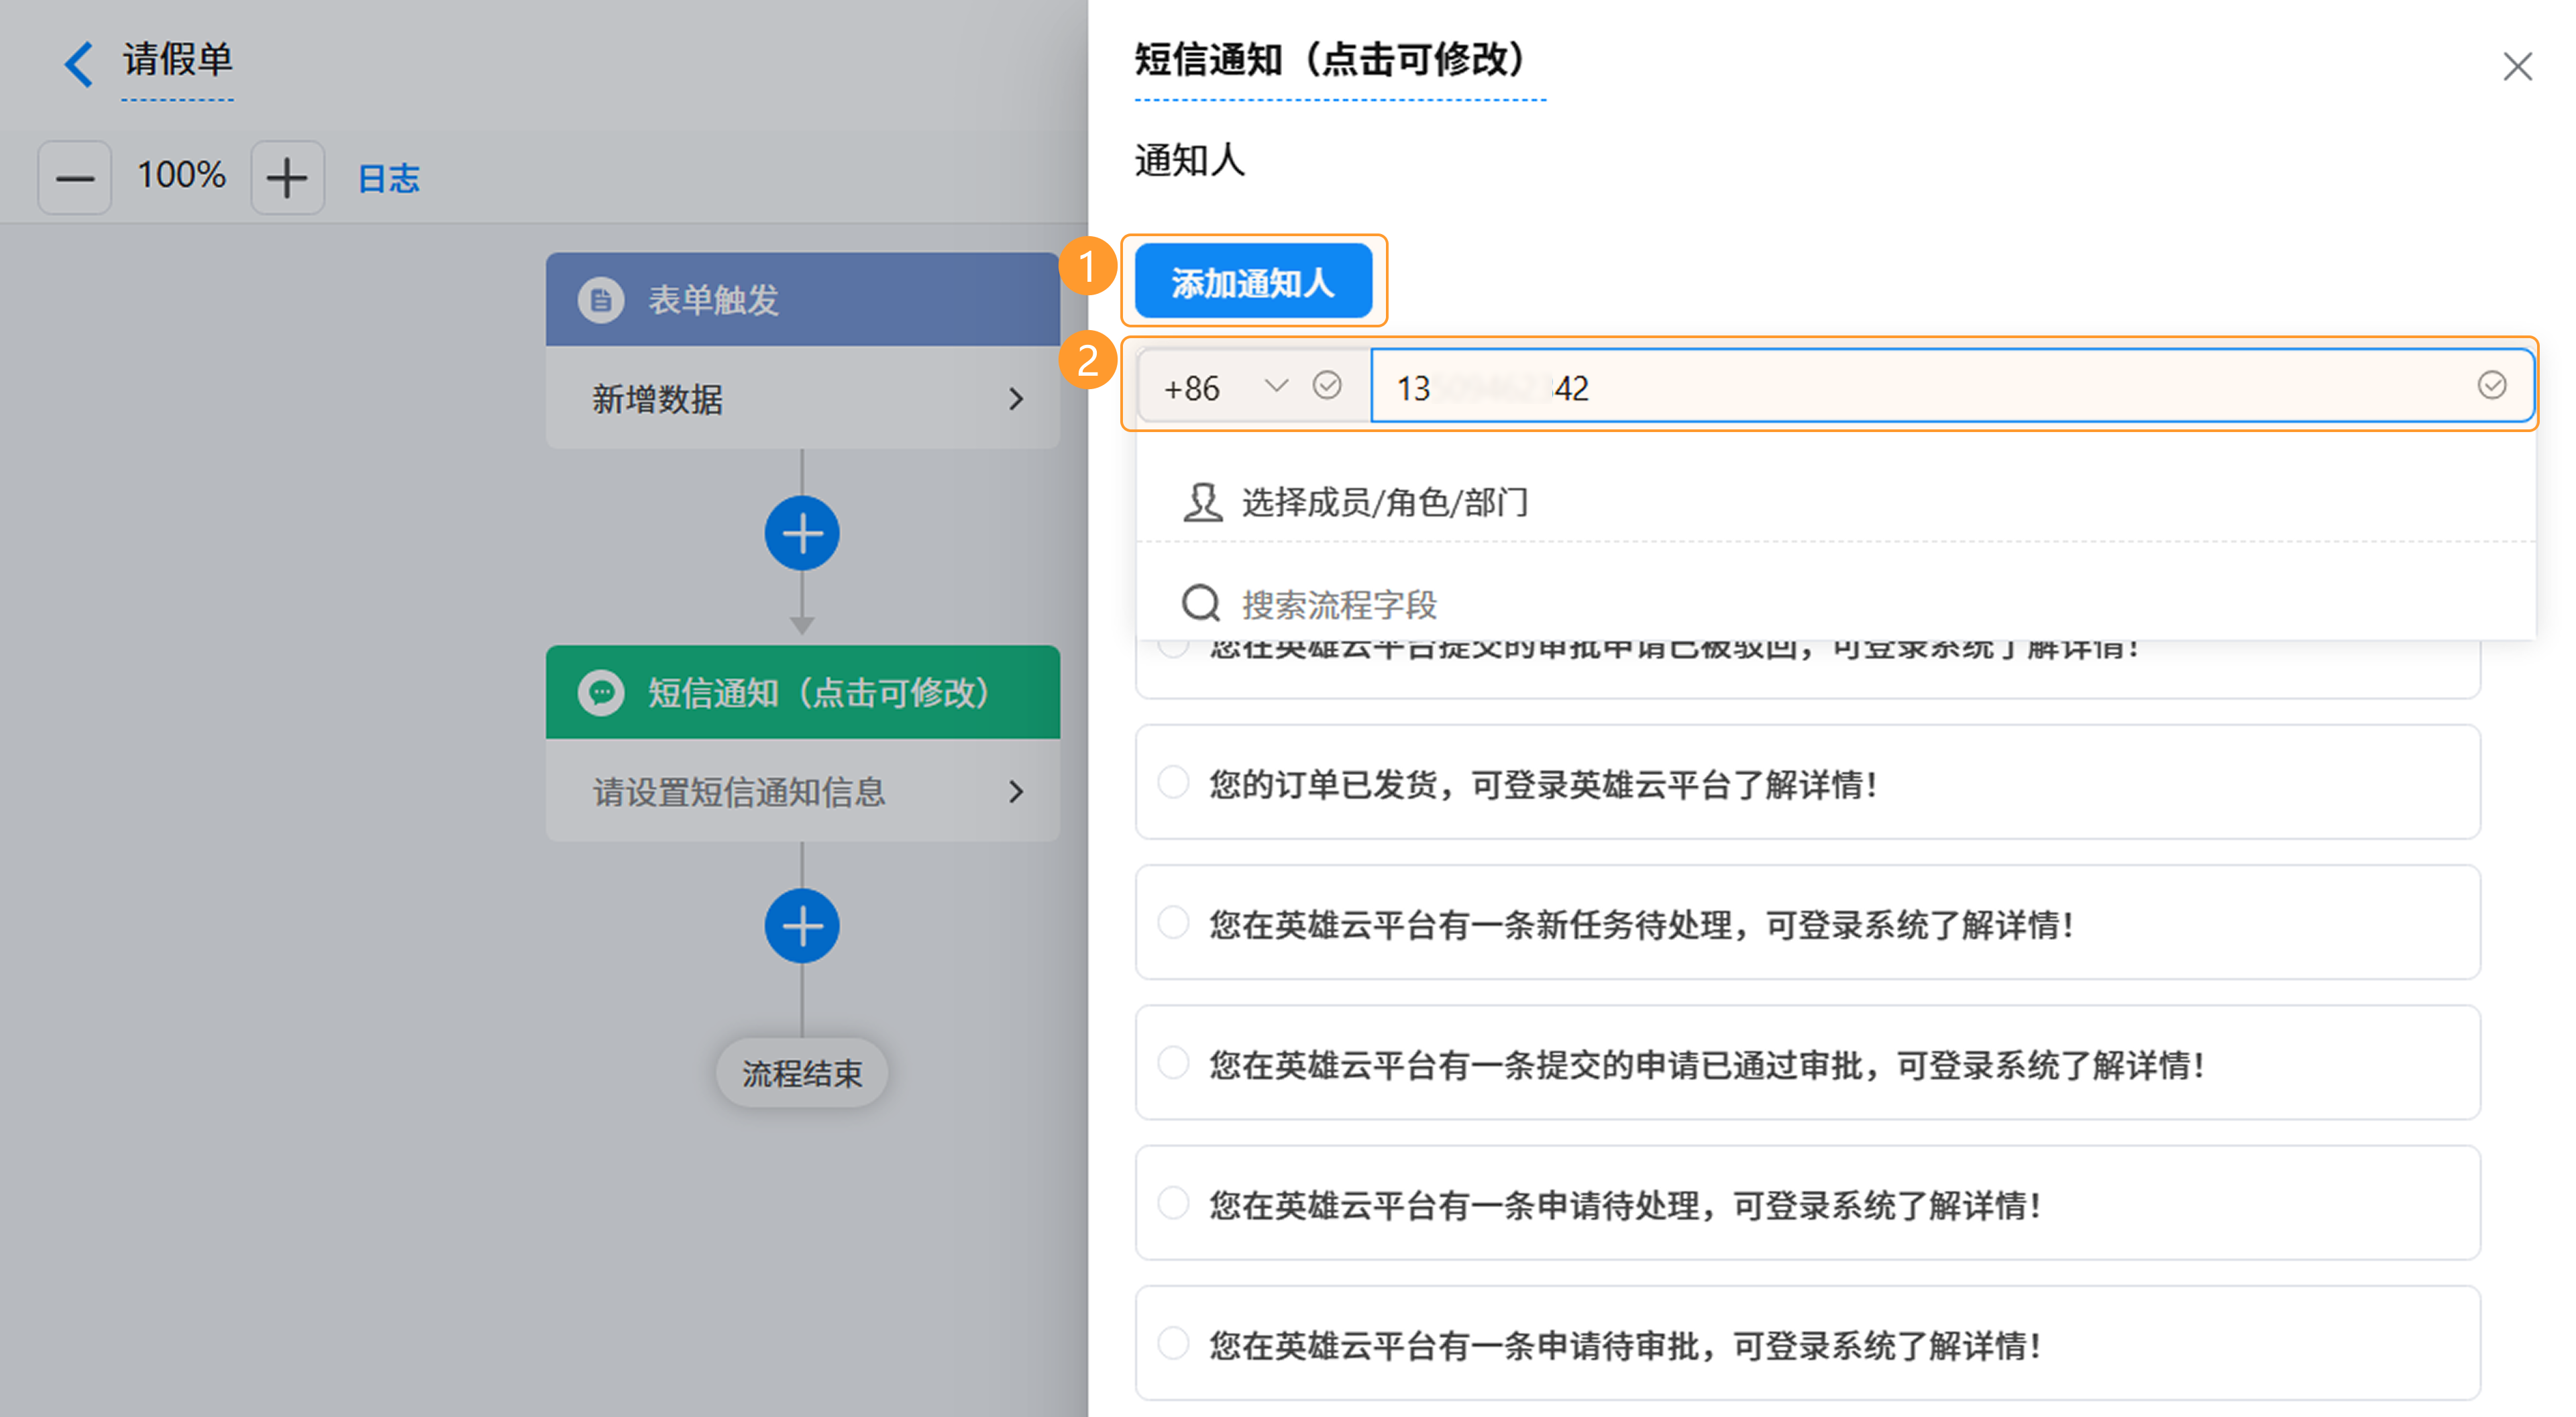Open 请设置短信通知信息 row chevron
Image resolution: width=2576 pixels, height=1417 pixels.
click(1016, 792)
